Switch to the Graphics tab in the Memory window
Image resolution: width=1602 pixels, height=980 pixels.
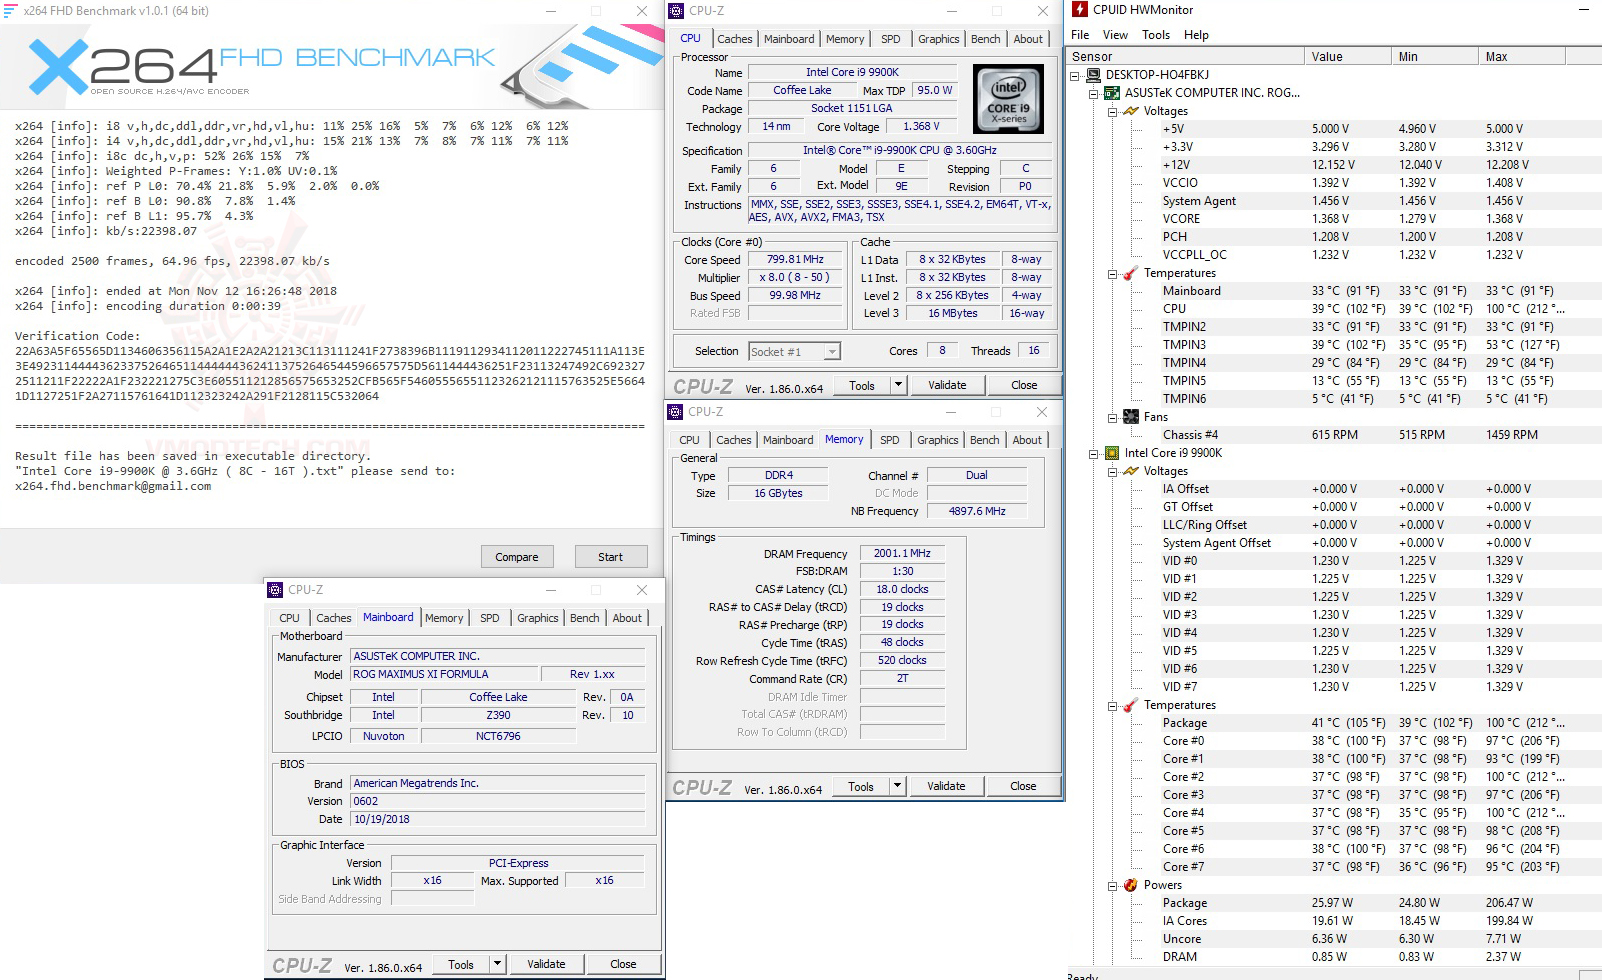point(937,439)
